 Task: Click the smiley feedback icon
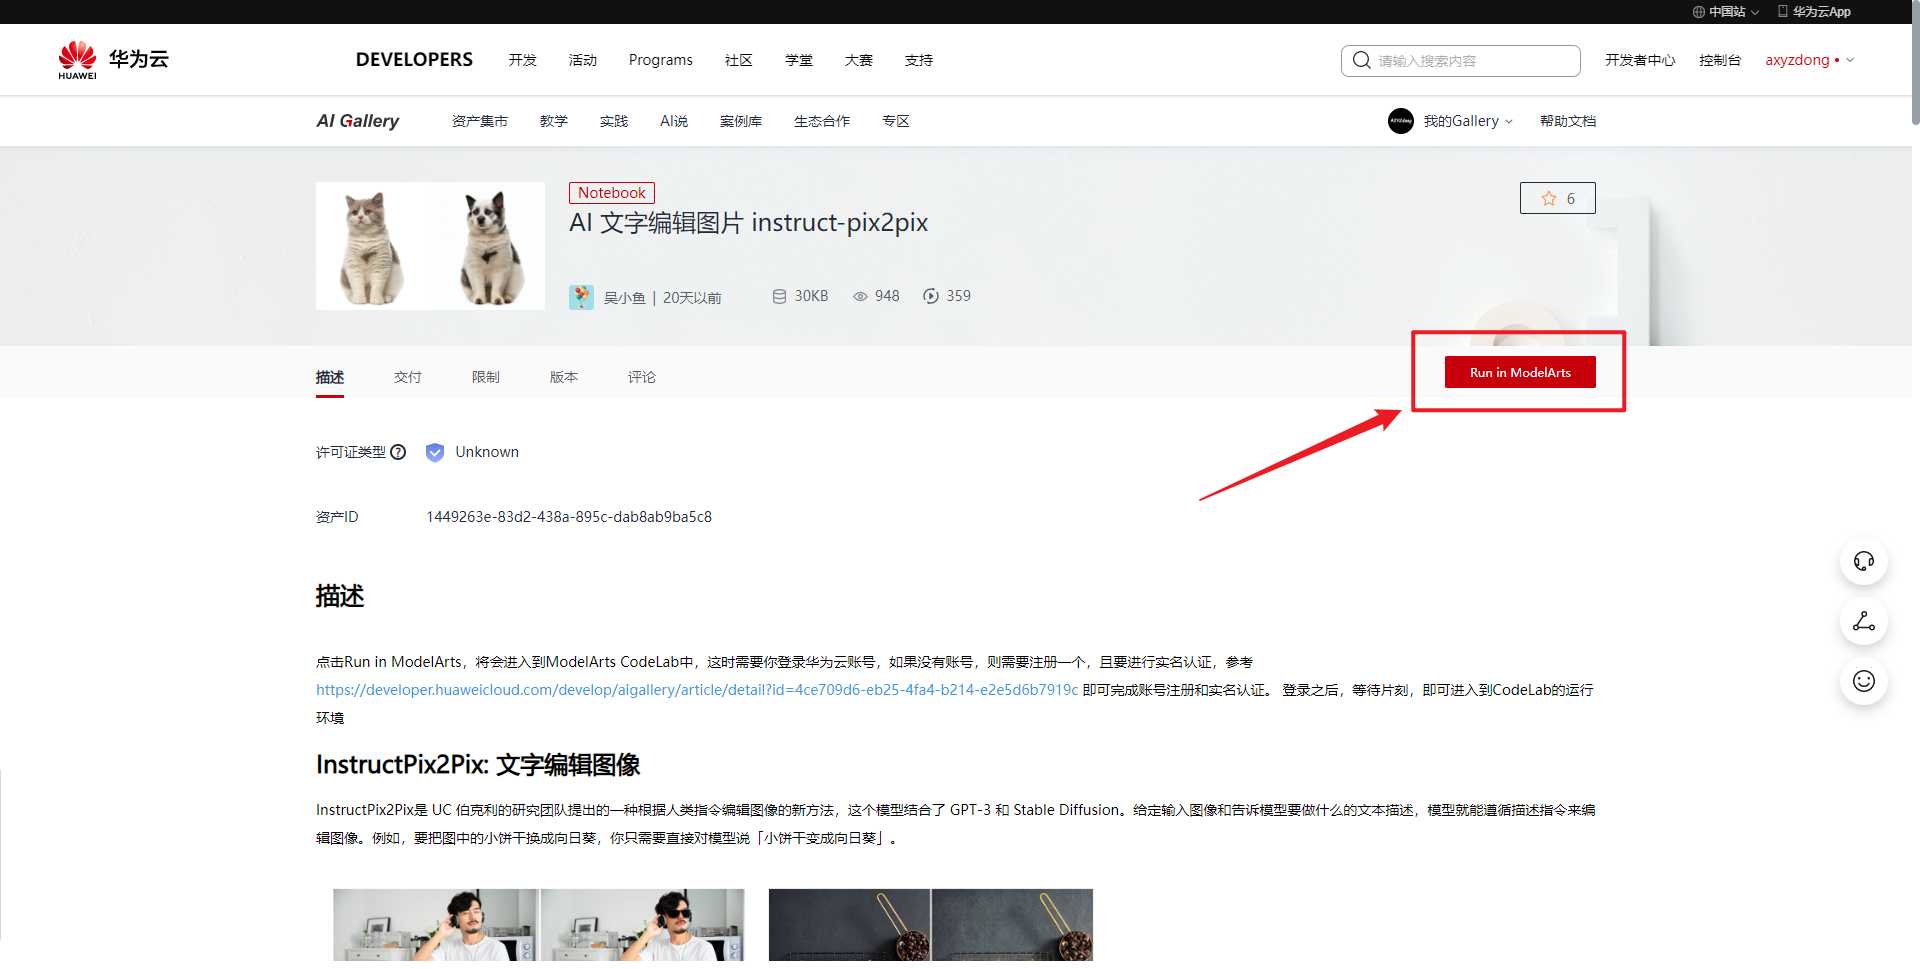point(1864,681)
